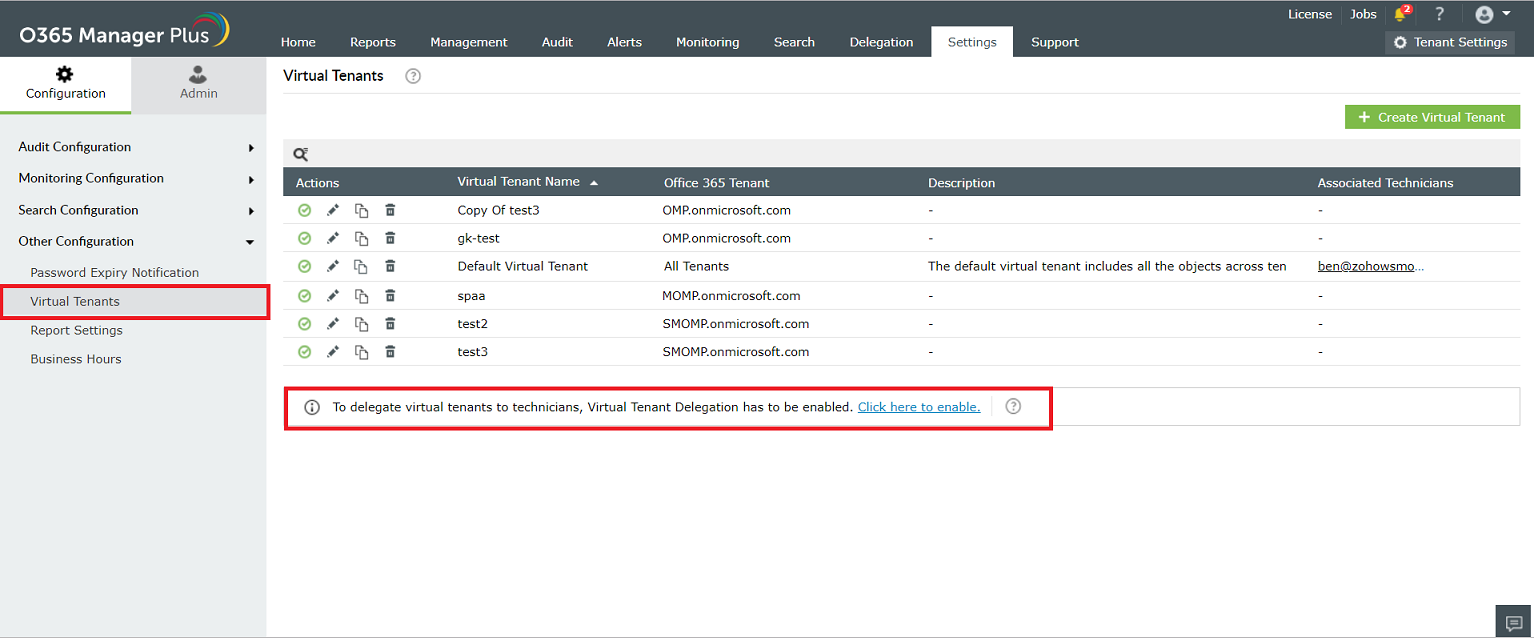Edit the spaa virtual tenant

click(333, 296)
